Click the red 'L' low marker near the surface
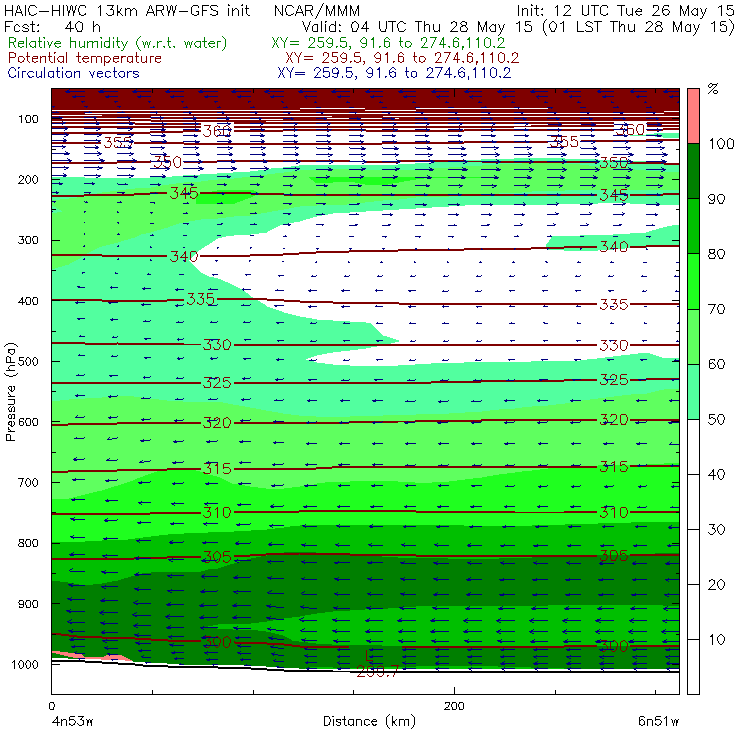Screen dimensions: 740x740 [369, 655]
